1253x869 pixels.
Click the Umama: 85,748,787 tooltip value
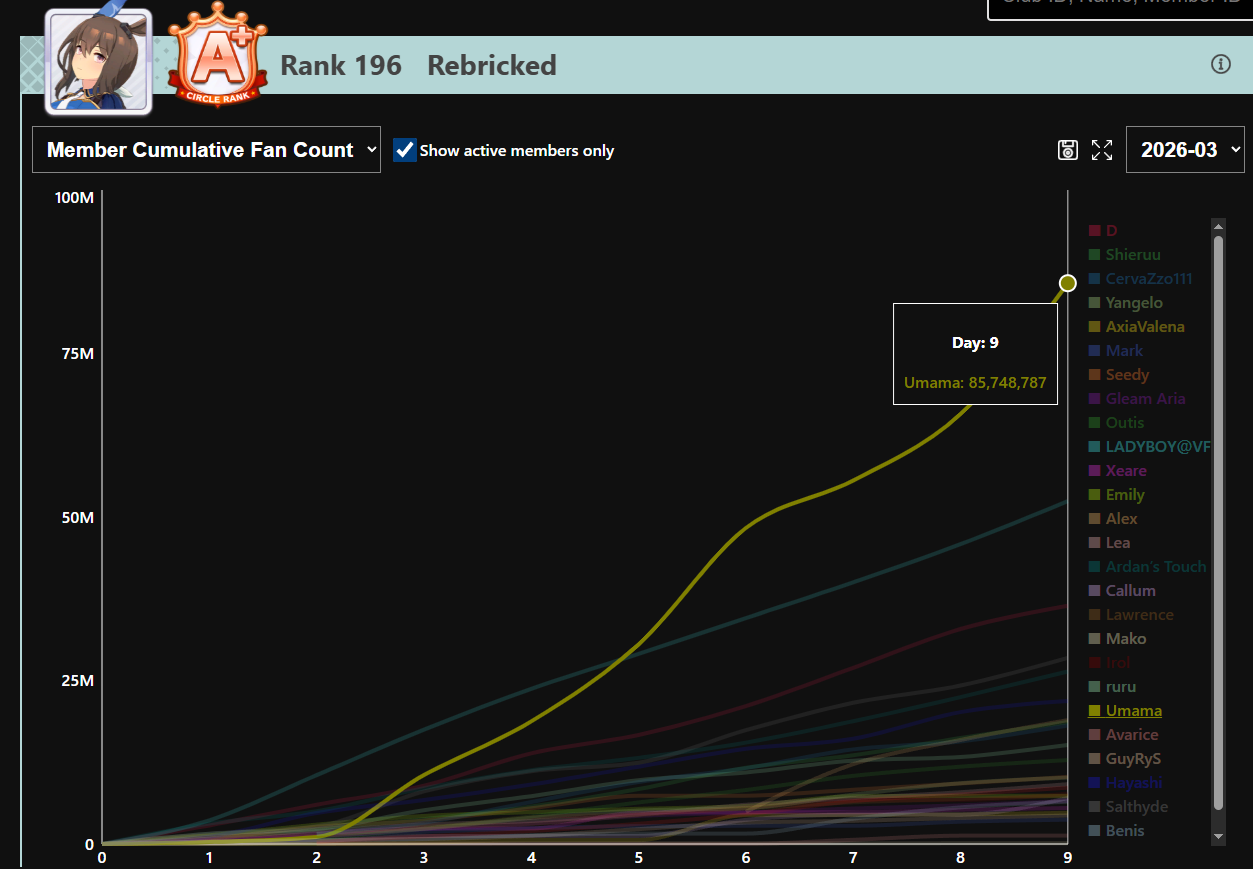975,383
